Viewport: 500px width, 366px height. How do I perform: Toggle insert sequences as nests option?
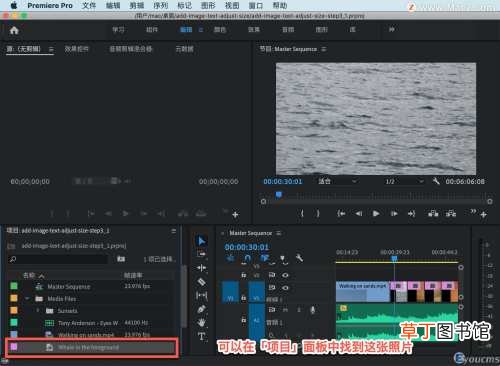tap(230, 258)
